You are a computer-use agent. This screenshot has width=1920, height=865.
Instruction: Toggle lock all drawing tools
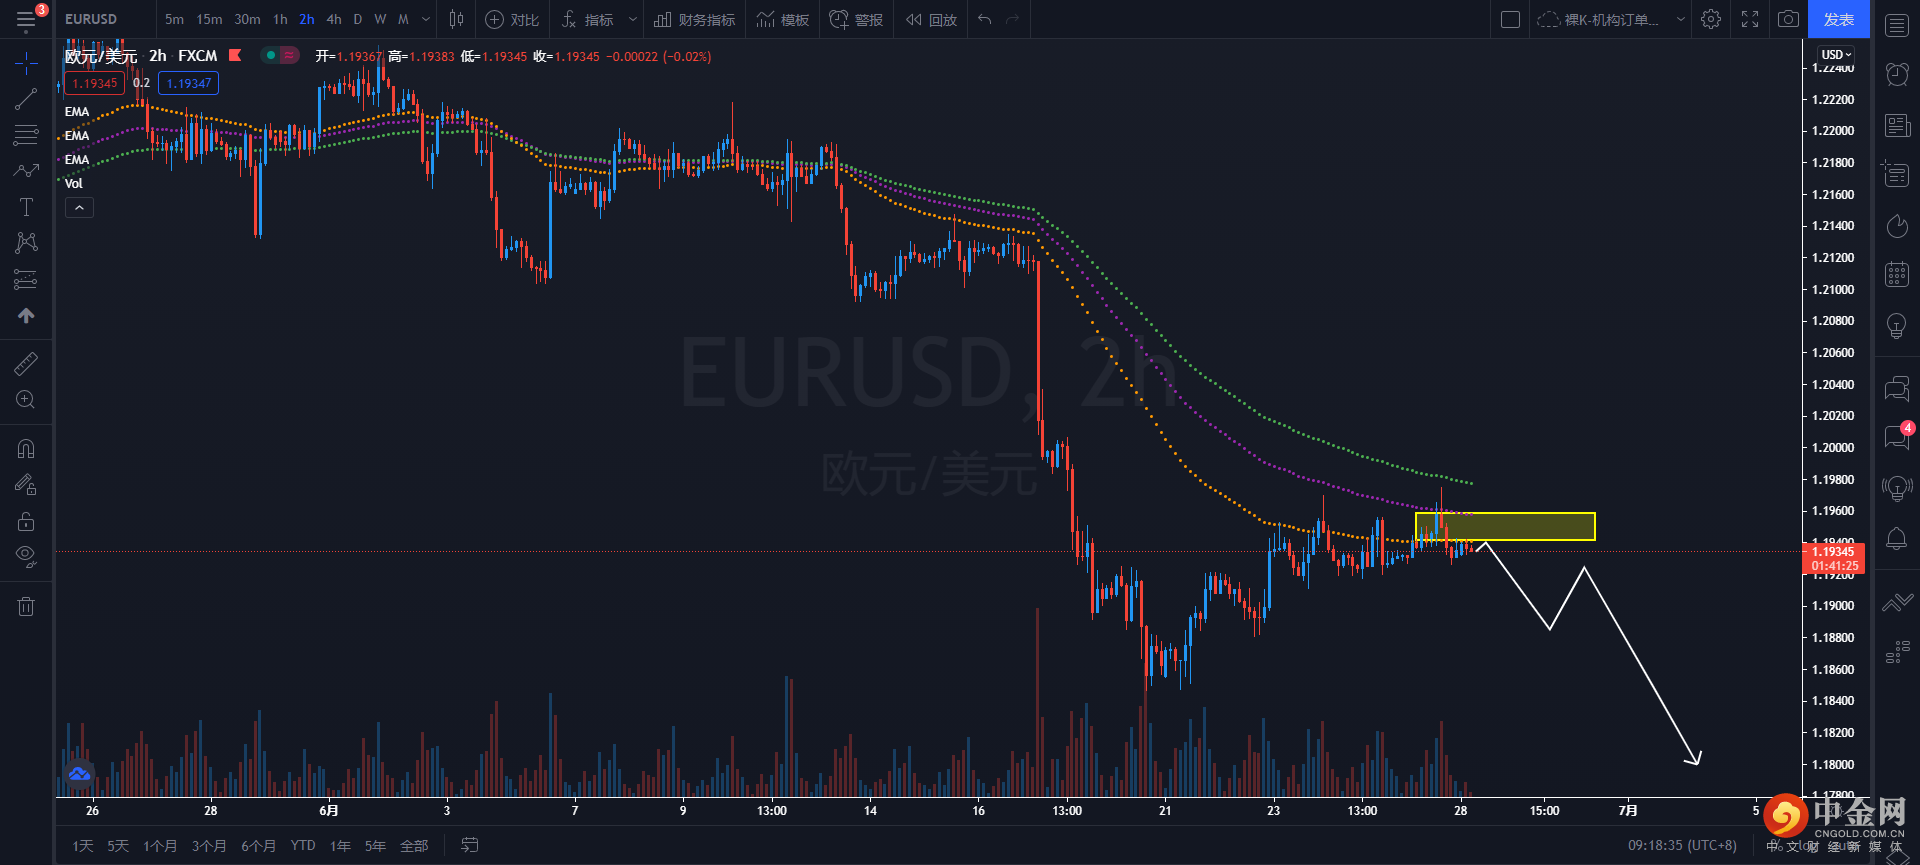click(x=26, y=521)
